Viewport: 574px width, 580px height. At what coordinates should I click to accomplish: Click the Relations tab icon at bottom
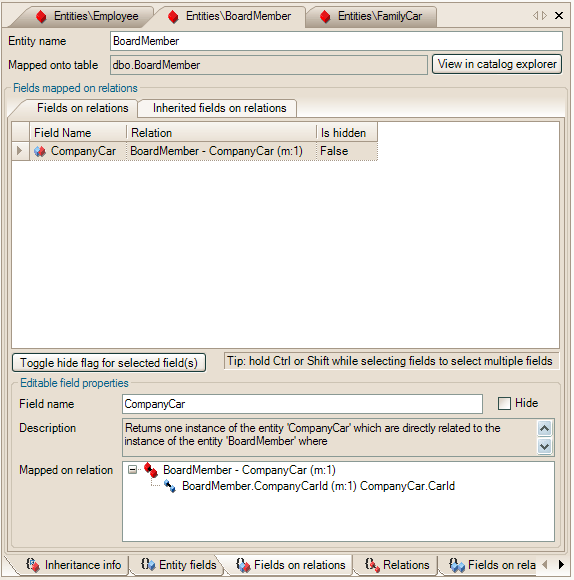pos(372,565)
